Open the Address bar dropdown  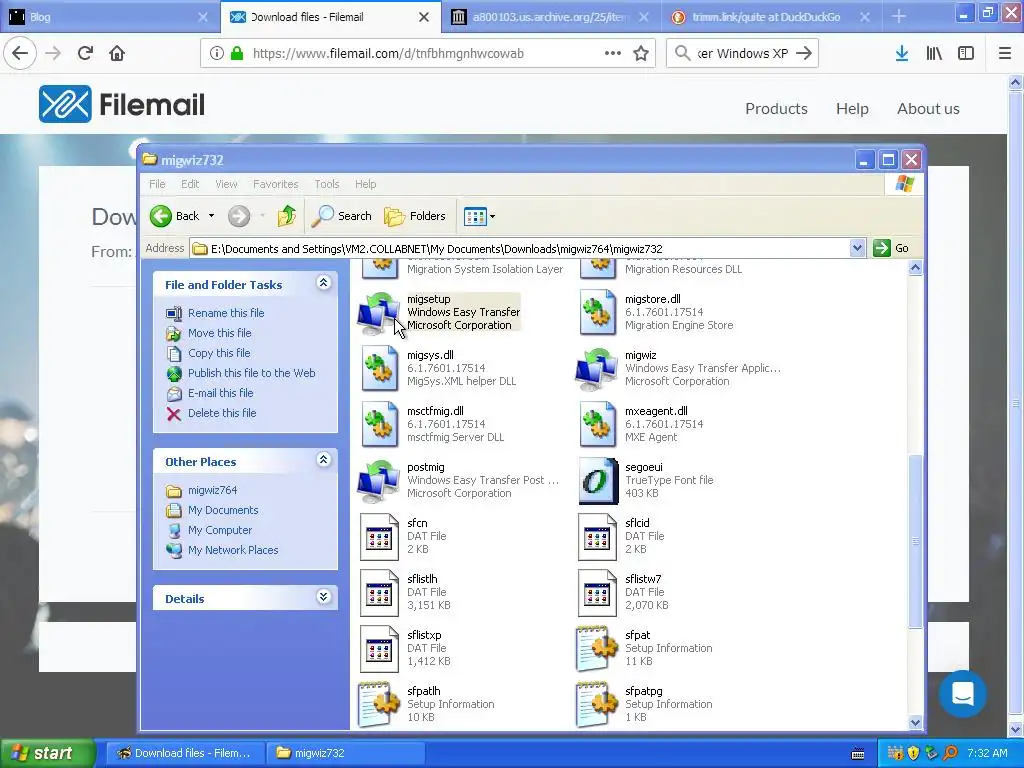click(x=857, y=248)
